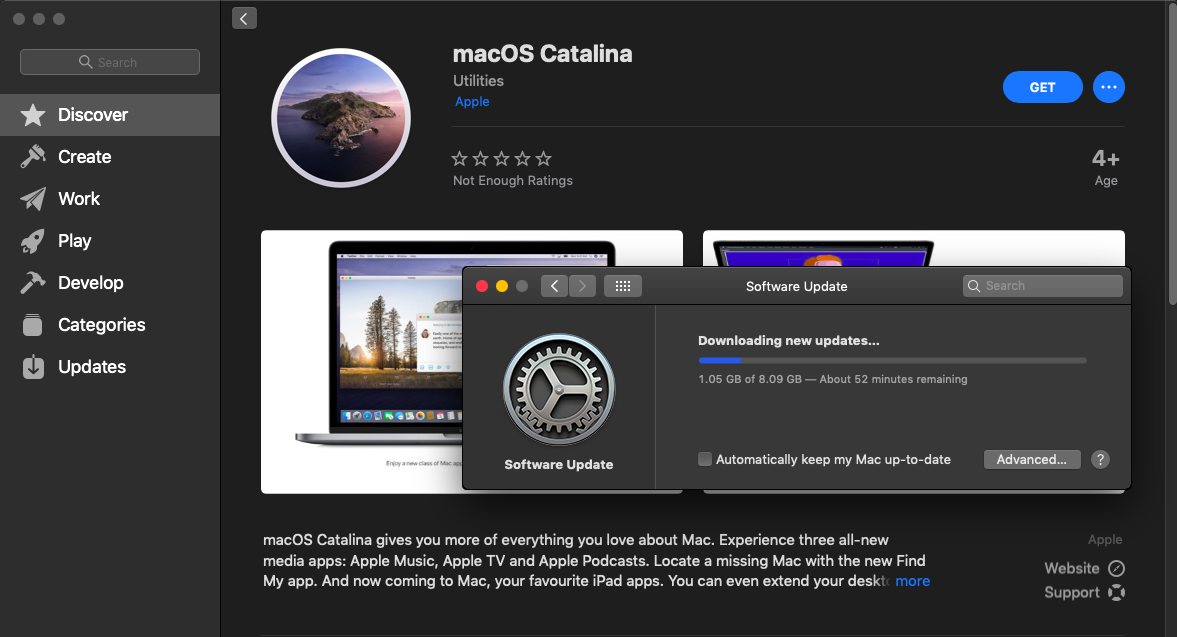Click the Software Update gear icon
Screen dimensions: 1177x637
(x=558, y=389)
